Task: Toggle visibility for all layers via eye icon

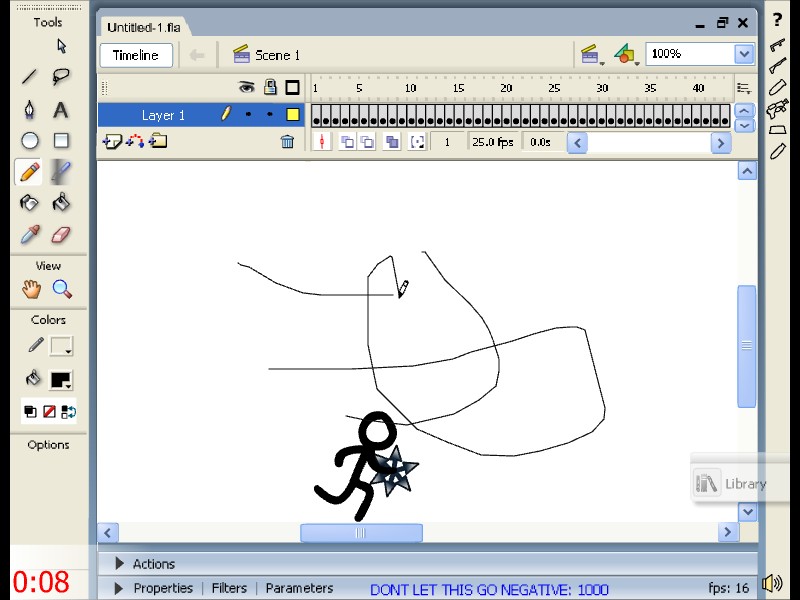Action: point(246,88)
